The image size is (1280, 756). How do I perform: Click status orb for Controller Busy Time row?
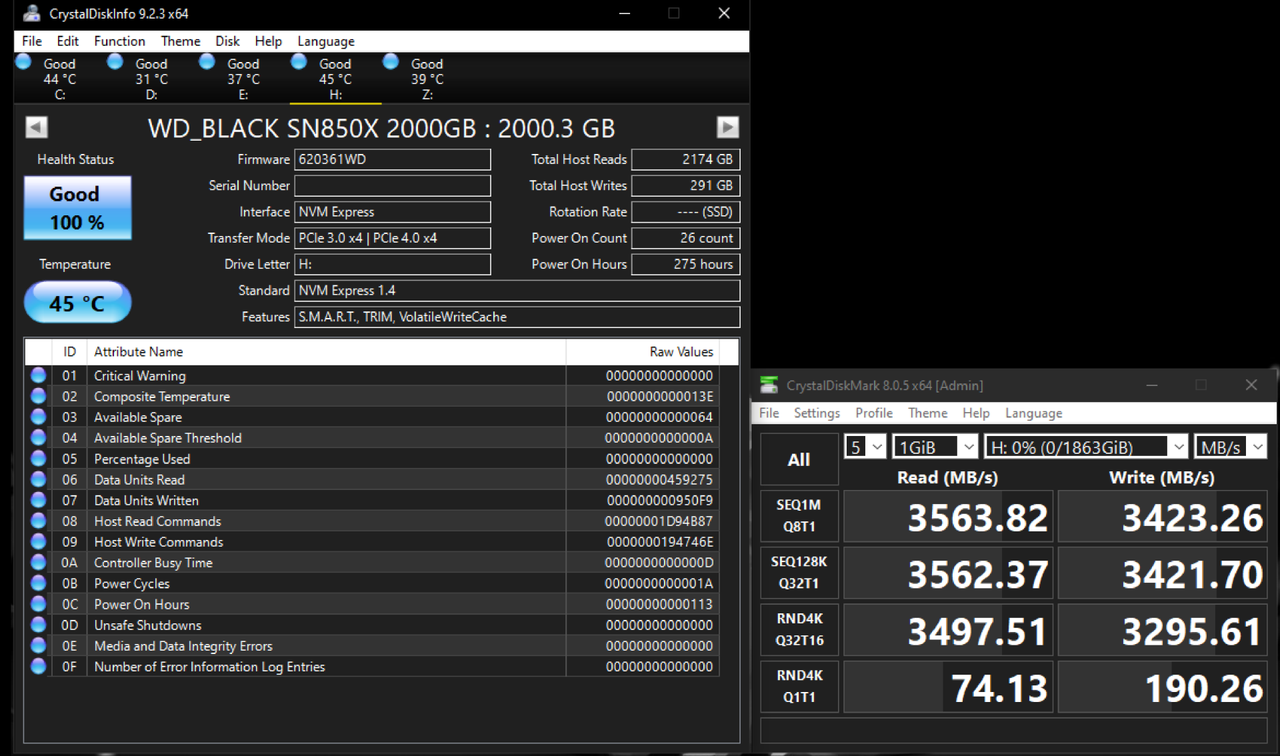pyautogui.click(x=38, y=563)
